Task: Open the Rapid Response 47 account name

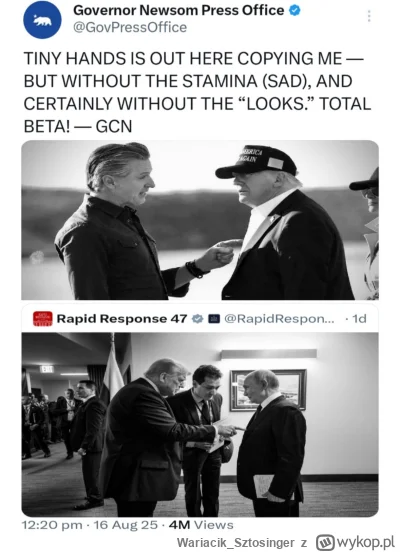Action: point(122,319)
